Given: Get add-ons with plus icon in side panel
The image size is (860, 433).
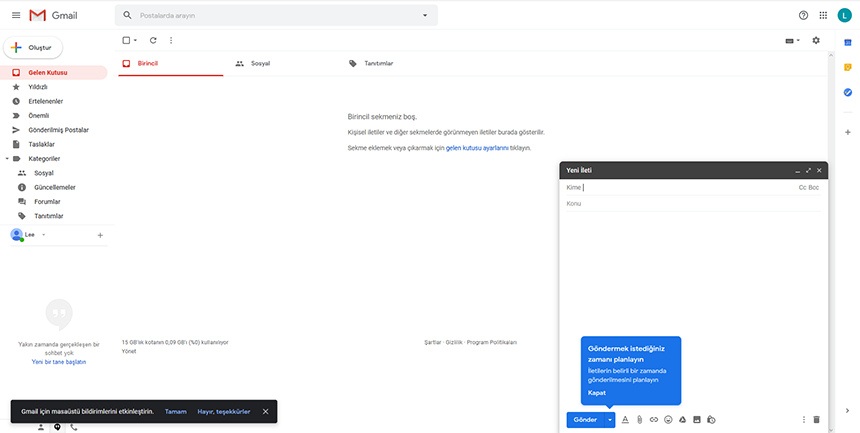Looking at the screenshot, I should pyautogui.click(x=847, y=132).
